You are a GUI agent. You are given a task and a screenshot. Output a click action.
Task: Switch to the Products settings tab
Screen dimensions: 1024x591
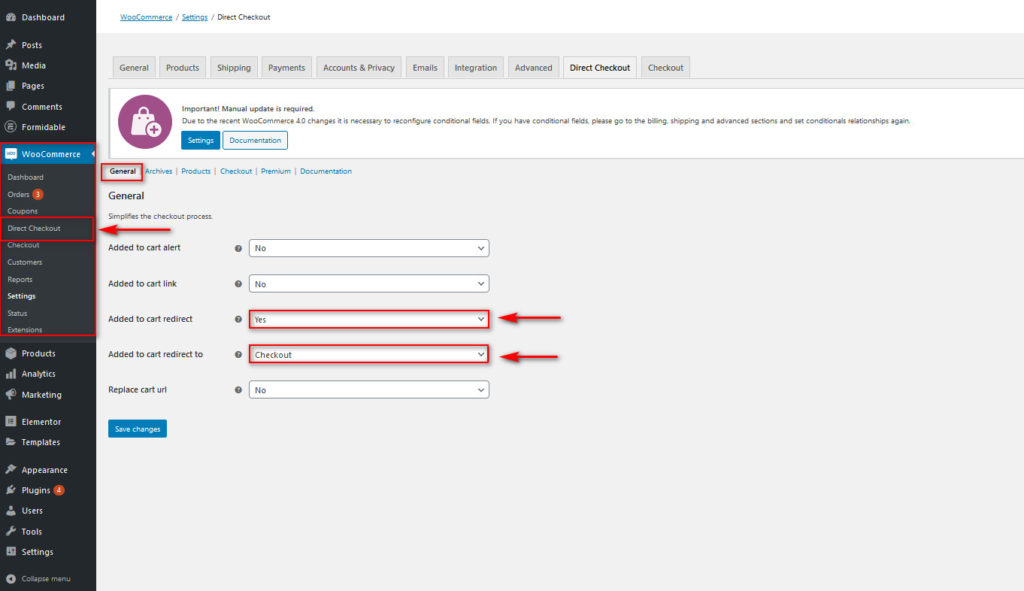click(x=182, y=67)
